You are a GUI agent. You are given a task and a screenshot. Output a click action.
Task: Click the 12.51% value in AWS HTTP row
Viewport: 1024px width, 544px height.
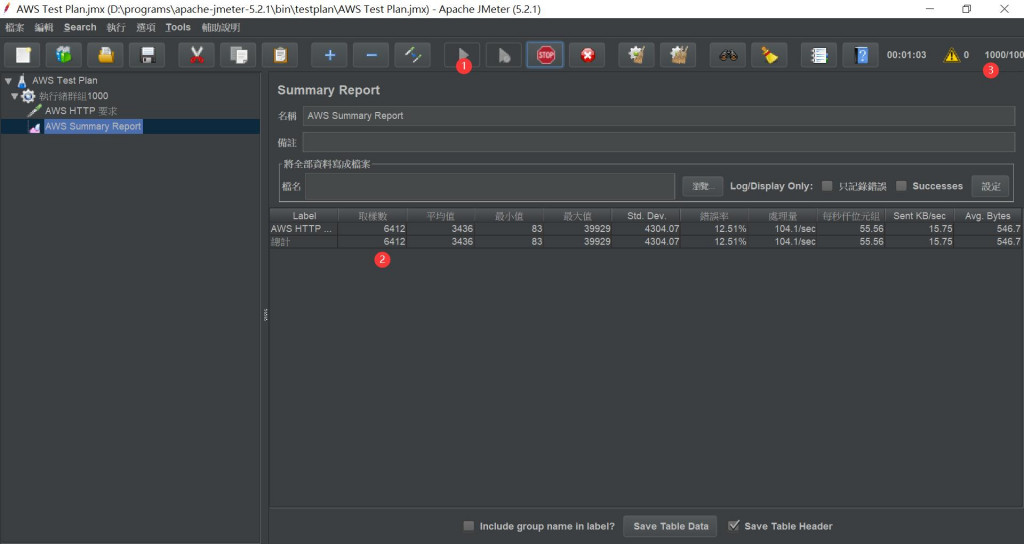click(729, 229)
